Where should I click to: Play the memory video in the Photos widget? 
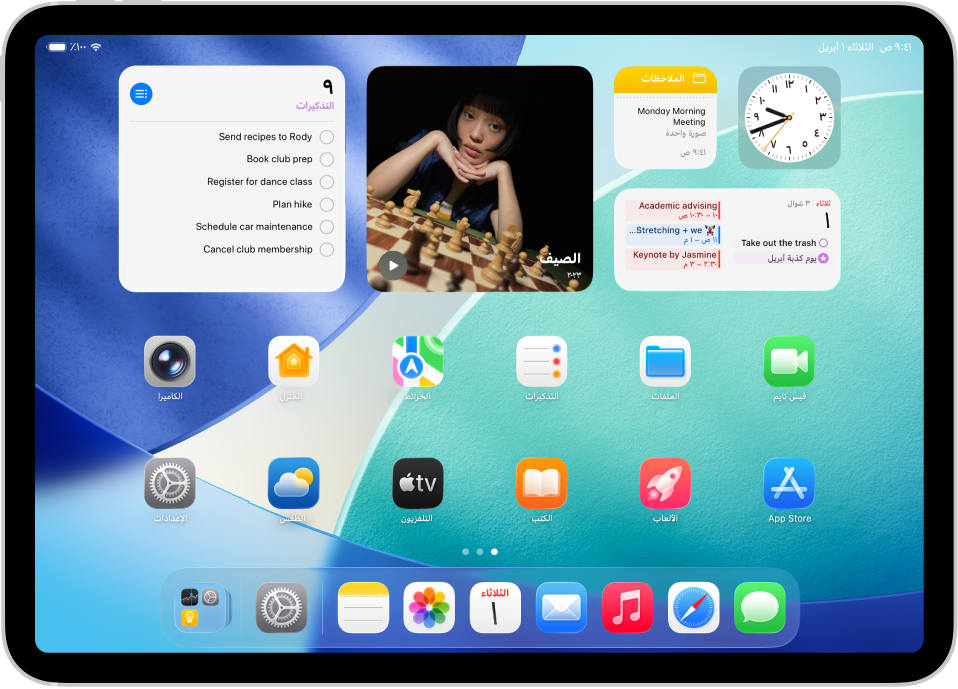393,266
